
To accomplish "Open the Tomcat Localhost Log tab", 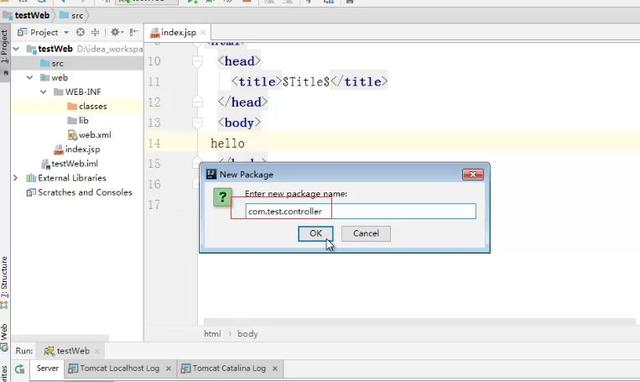I will 119,368.
